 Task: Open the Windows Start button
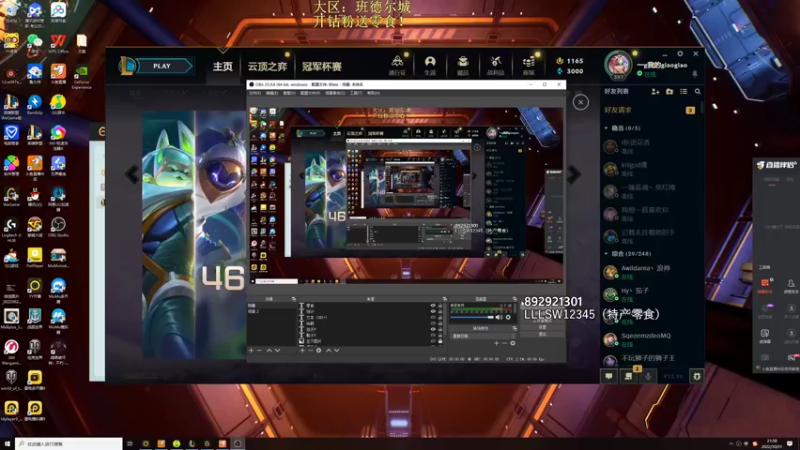(x=7, y=444)
